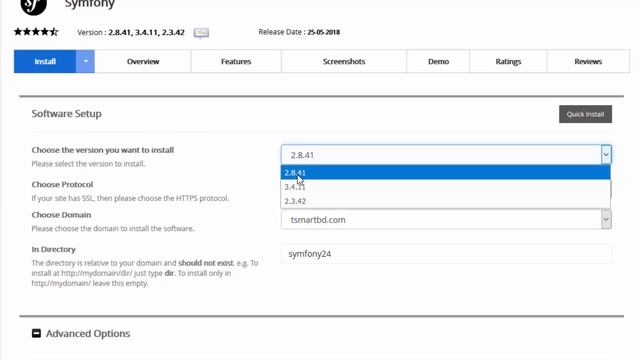Choose version 2.3.42 from the list
Viewport: 640px width, 360px height.
click(x=445, y=201)
